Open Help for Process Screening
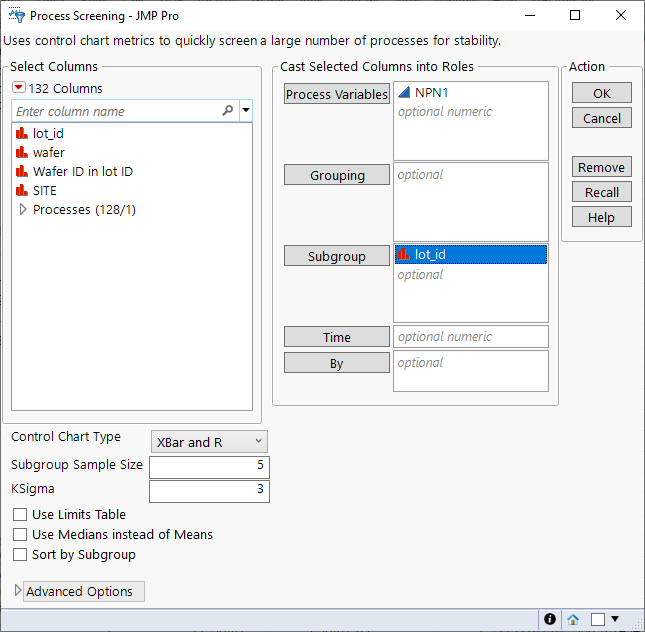The image size is (645, 632). point(601,217)
